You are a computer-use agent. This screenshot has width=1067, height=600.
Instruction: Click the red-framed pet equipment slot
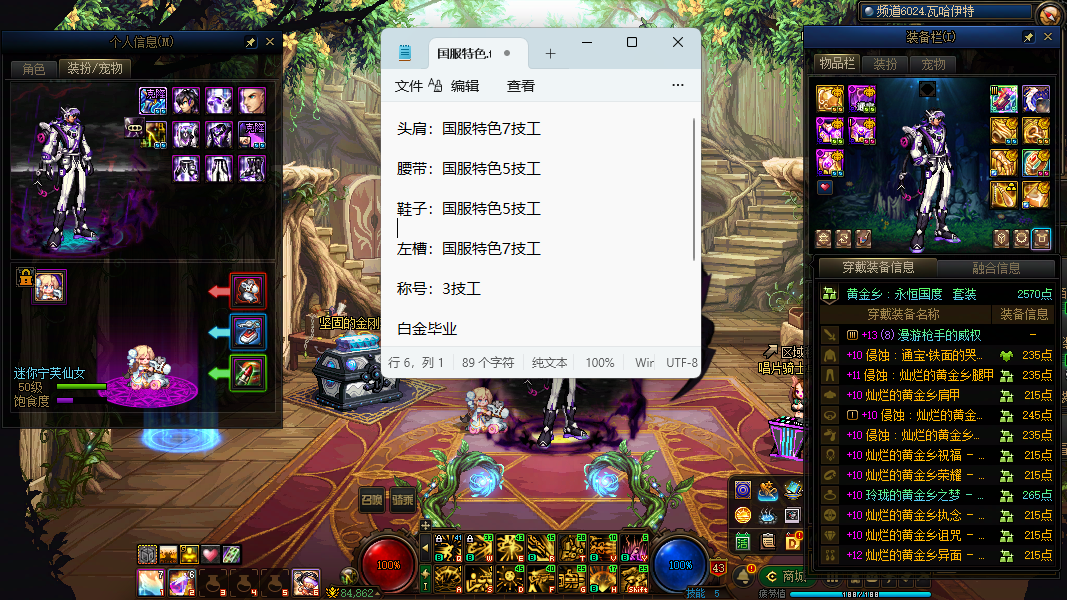248,291
